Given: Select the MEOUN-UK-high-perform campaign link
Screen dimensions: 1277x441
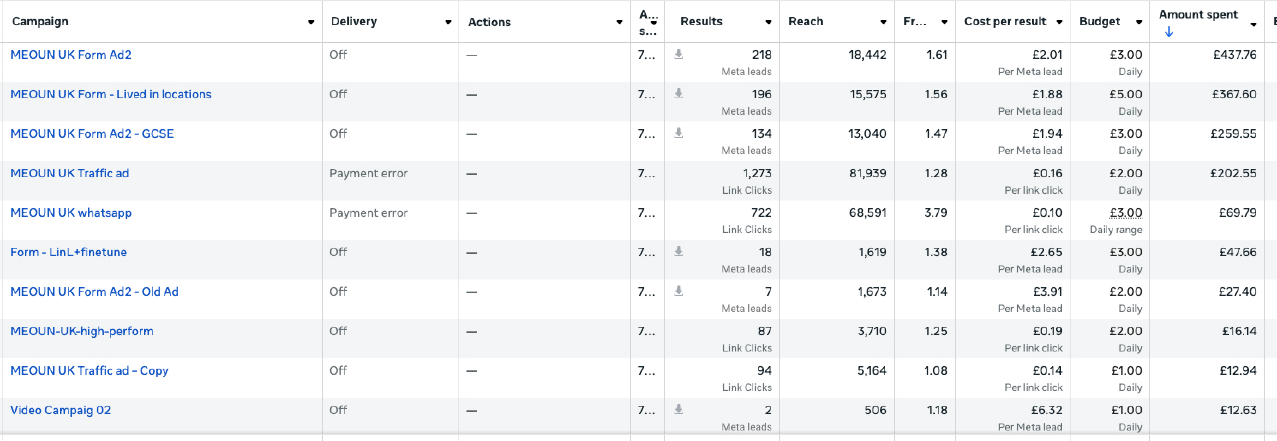Looking at the screenshot, I should [x=82, y=331].
